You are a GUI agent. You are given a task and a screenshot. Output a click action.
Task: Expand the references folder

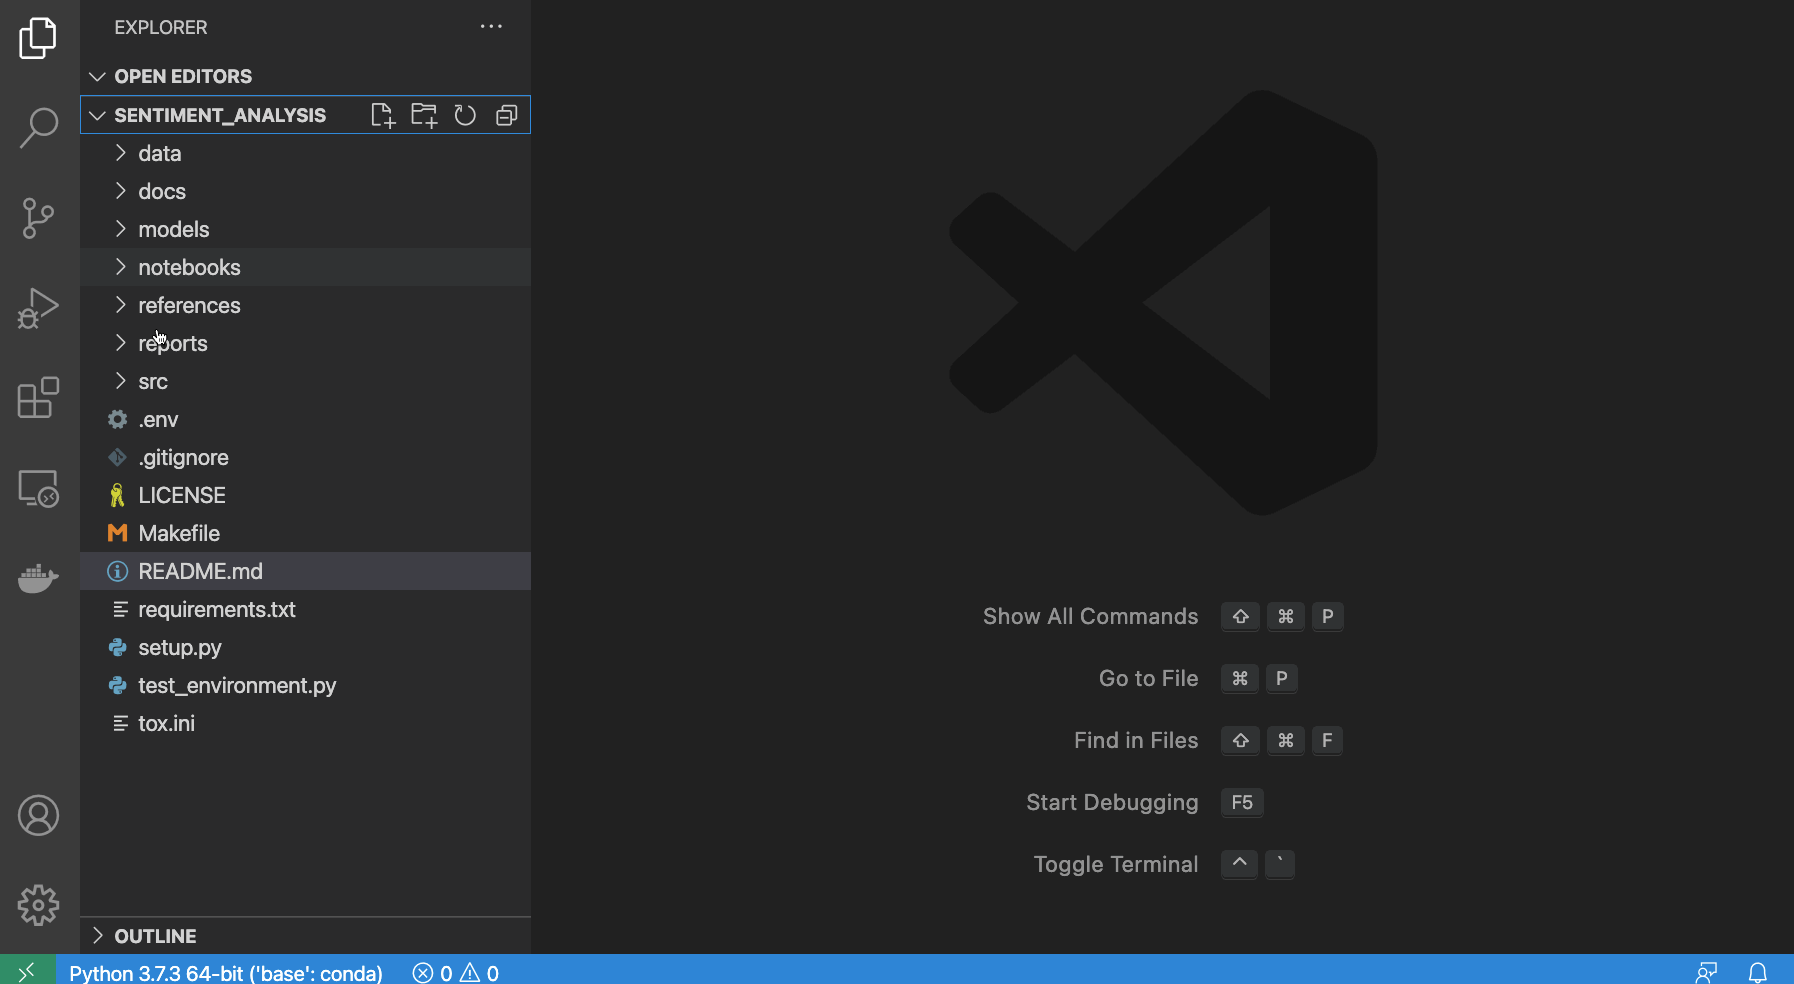coord(305,305)
